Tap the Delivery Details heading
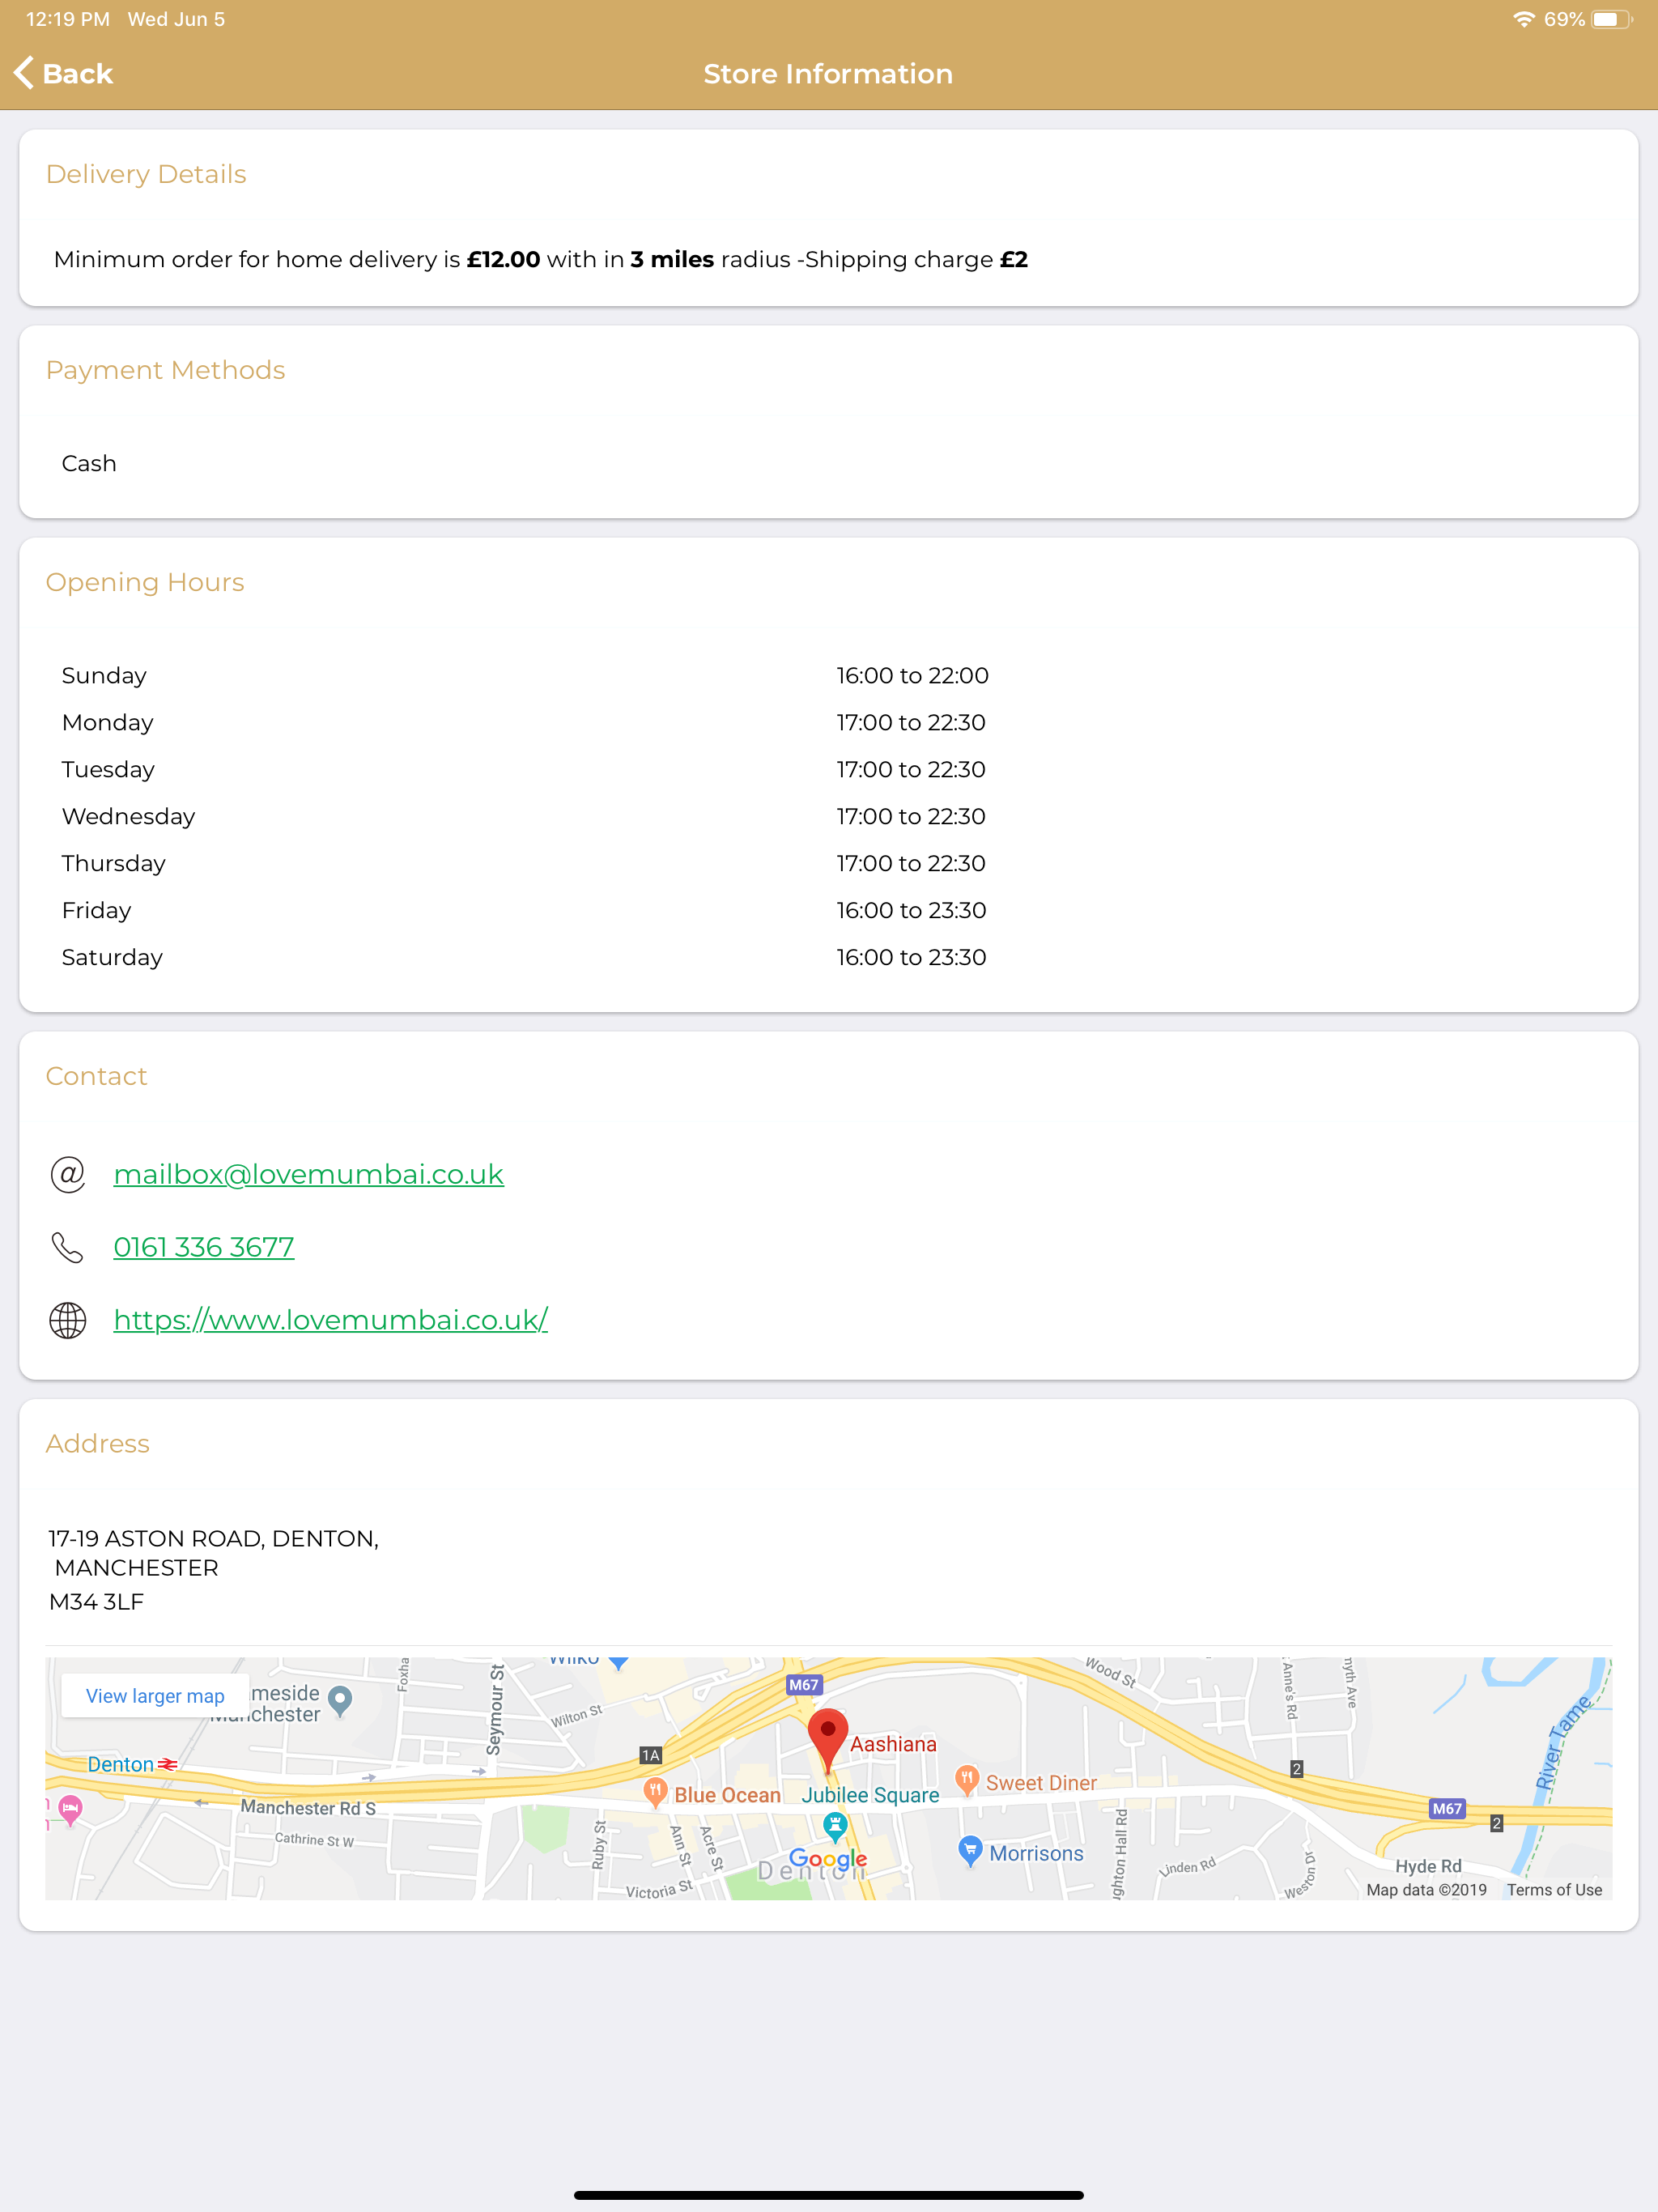 146,175
